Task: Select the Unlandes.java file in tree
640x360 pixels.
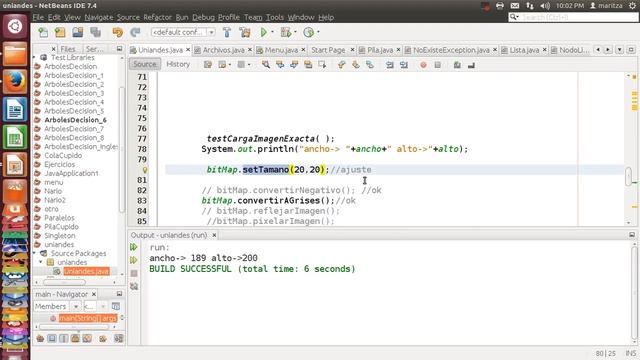Action: (x=86, y=271)
